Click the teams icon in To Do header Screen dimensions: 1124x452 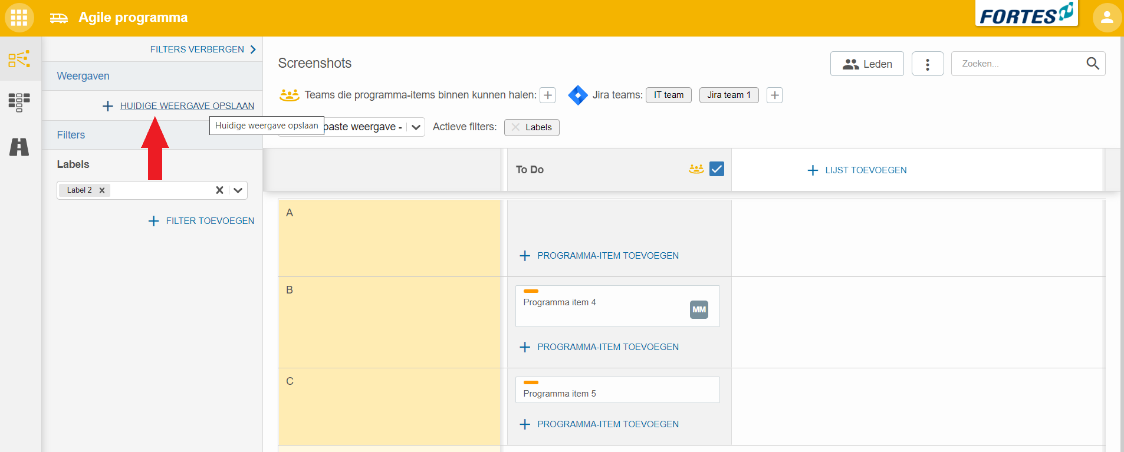(695, 169)
